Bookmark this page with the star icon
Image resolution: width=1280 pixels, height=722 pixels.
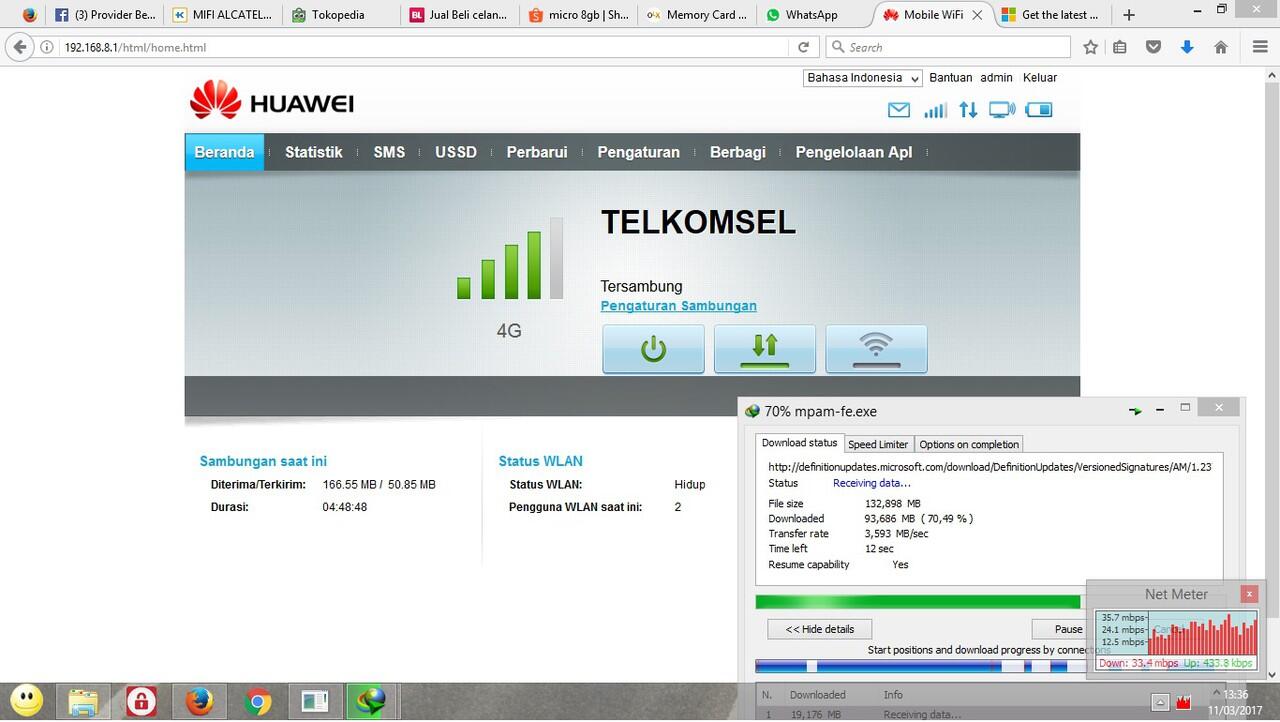[x=1091, y=47]
